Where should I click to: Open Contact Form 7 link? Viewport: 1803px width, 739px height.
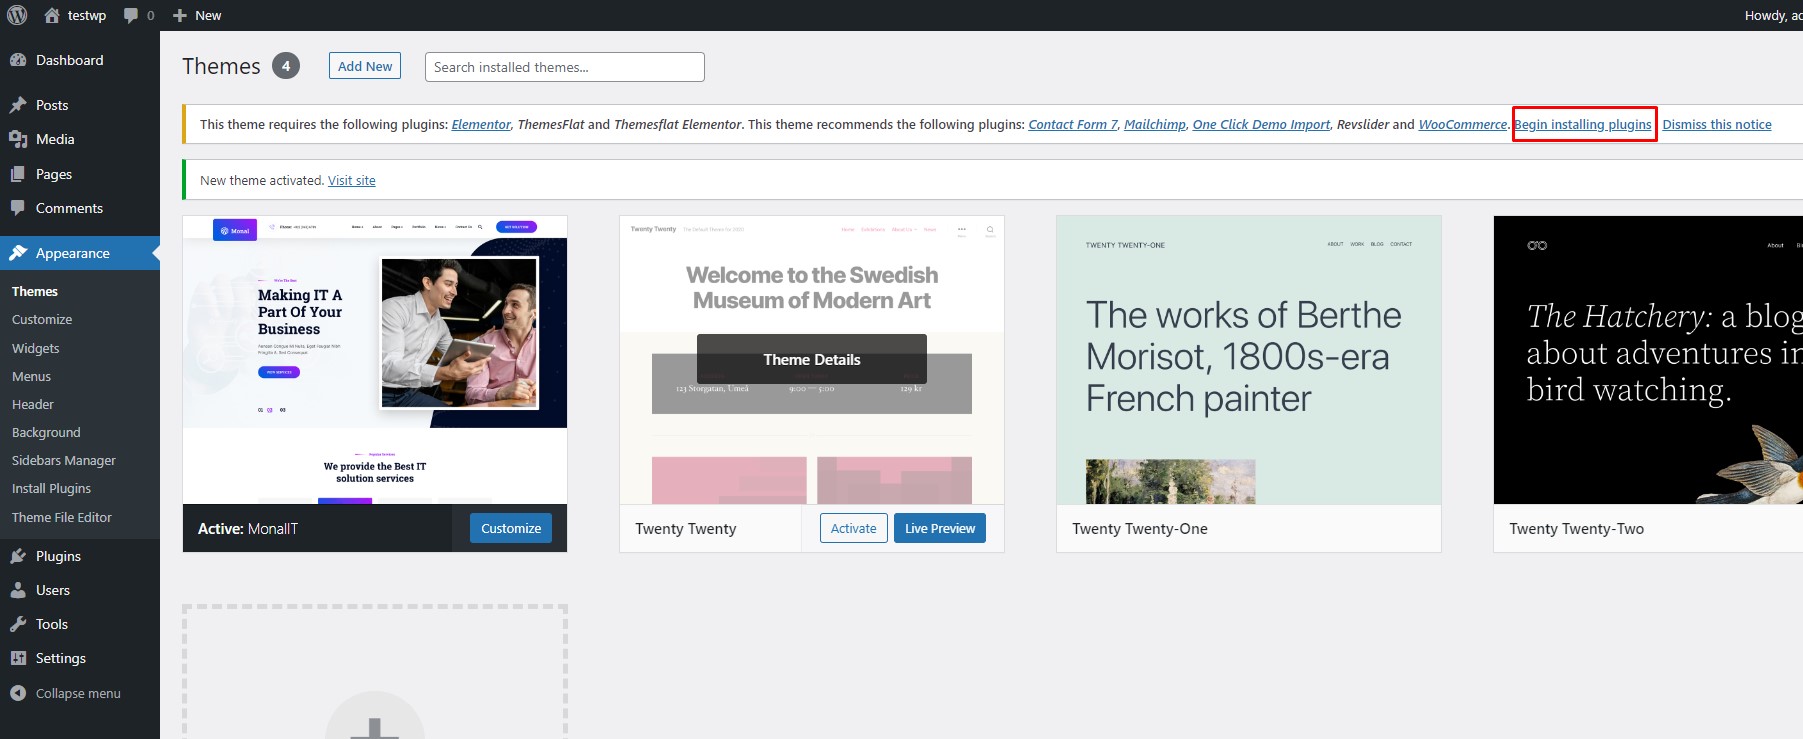(1073, 124)
